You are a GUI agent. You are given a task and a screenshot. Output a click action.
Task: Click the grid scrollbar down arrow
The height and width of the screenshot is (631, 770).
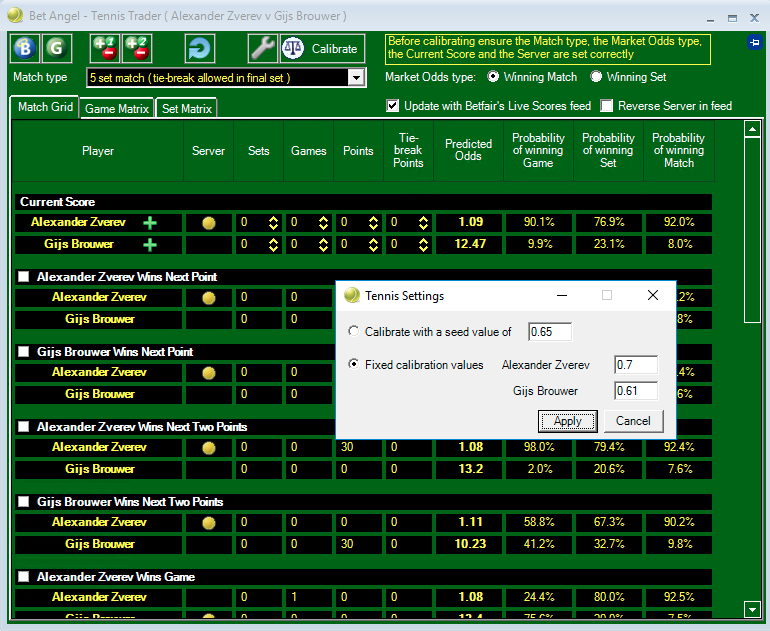[752, 609]
